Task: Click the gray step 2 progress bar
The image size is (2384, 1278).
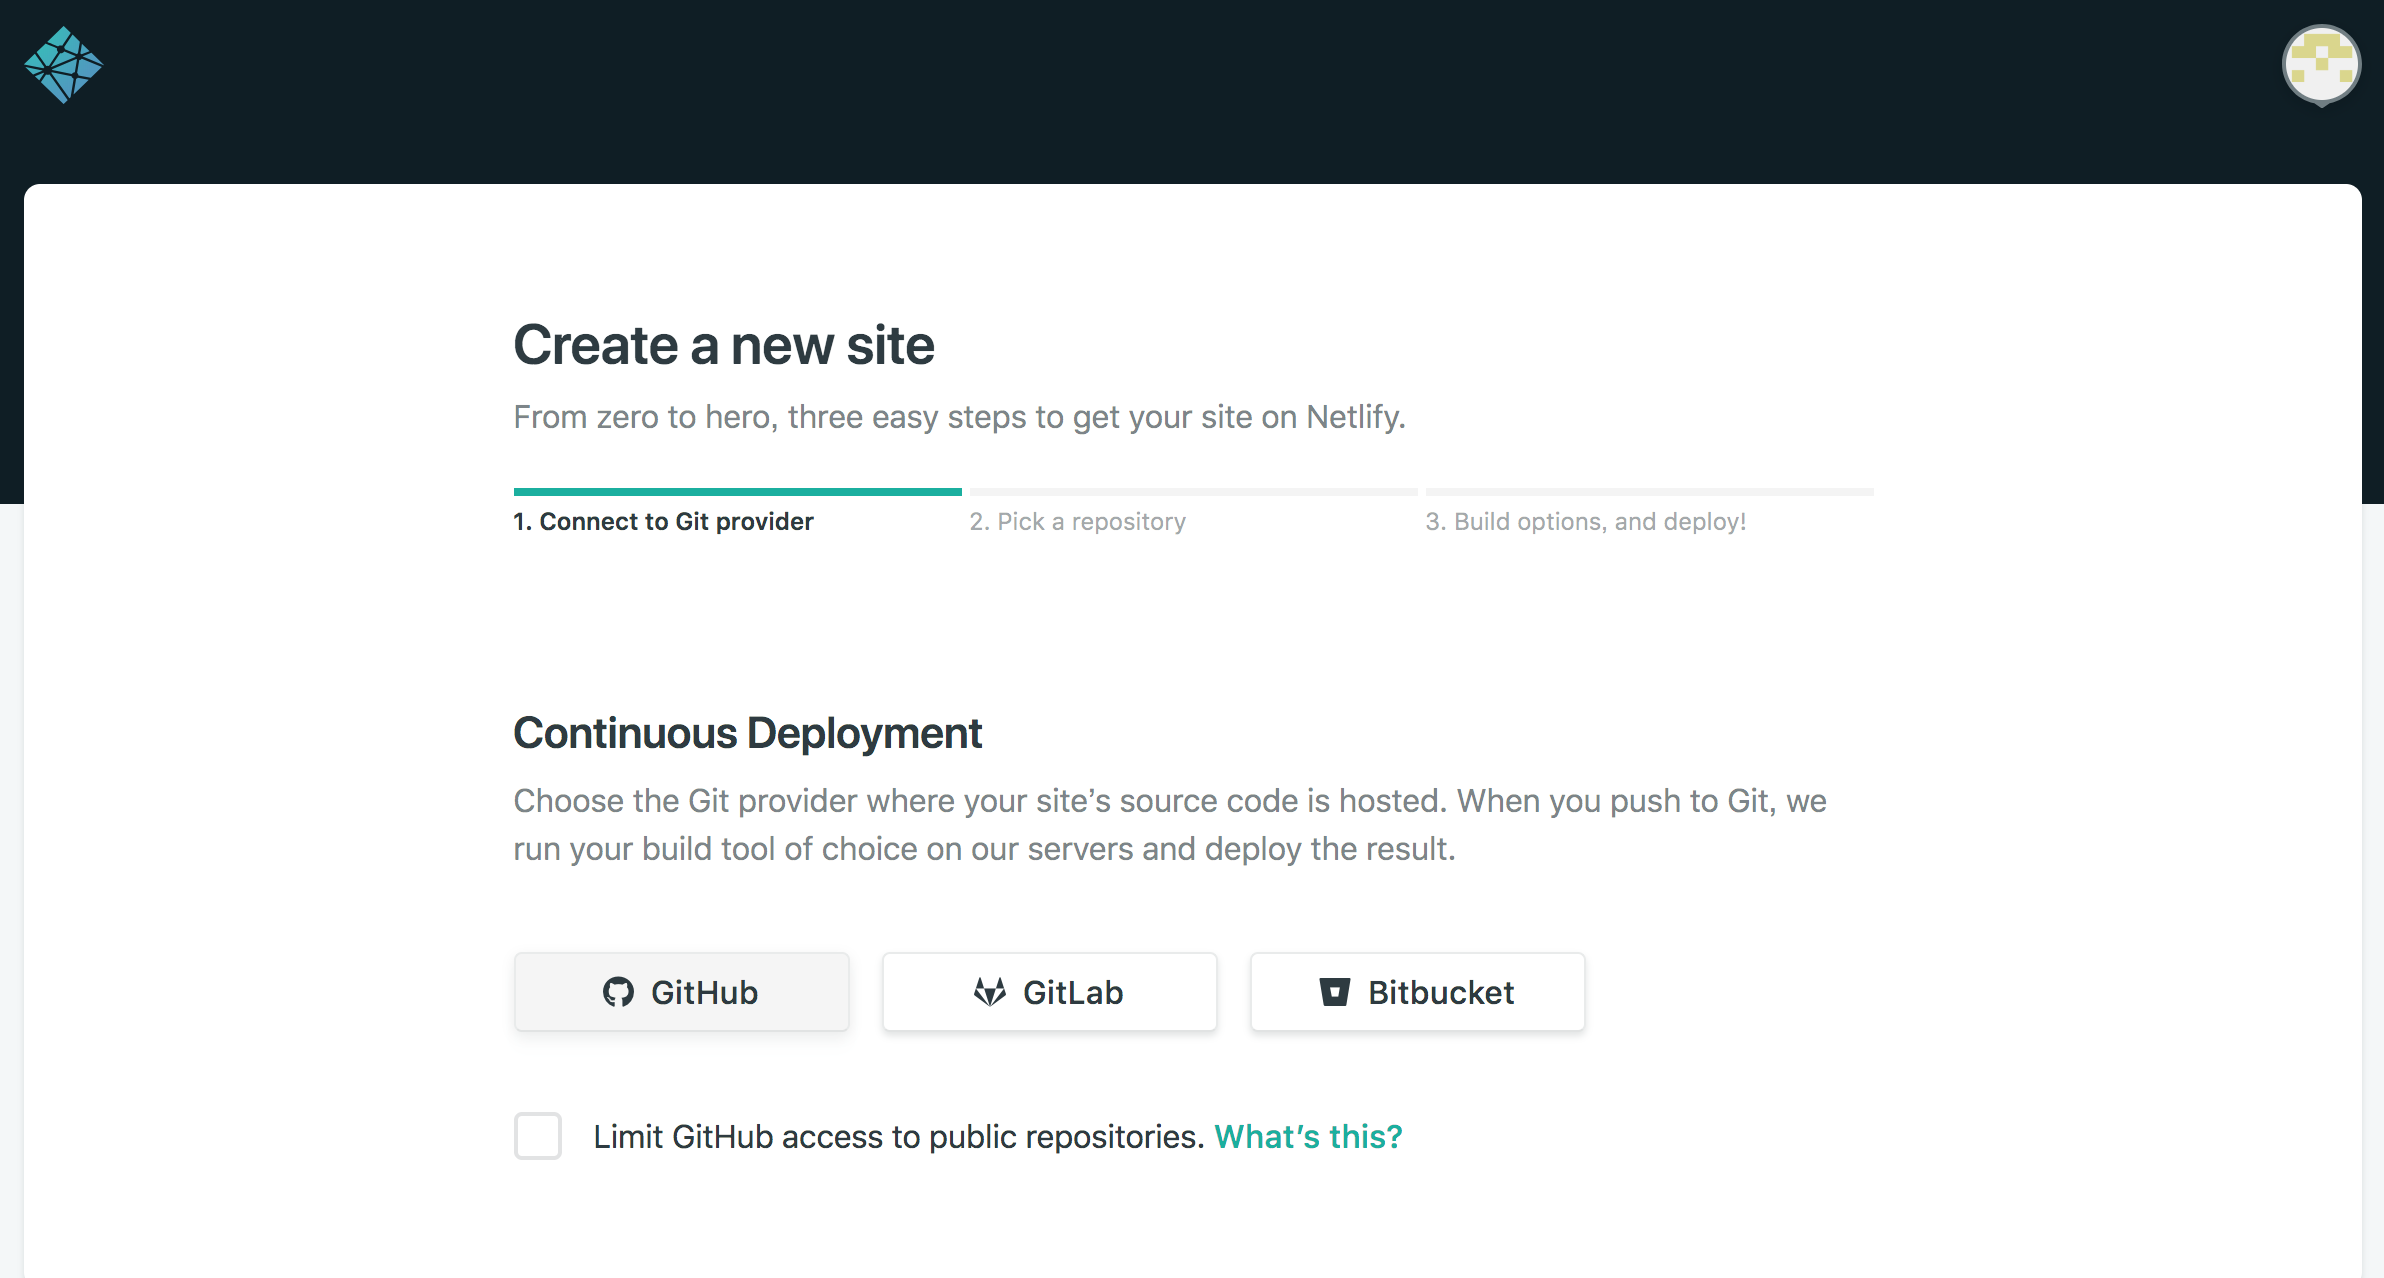Action: (x=1193, y=492)
